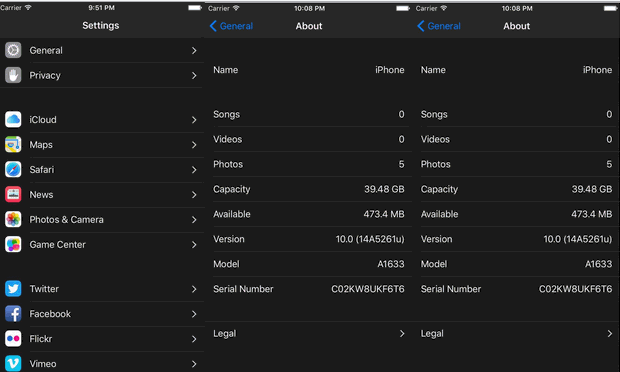This screenshot has width=620, height=372.
Task: Tap the Maps app icon
Action: click(13, 144)
